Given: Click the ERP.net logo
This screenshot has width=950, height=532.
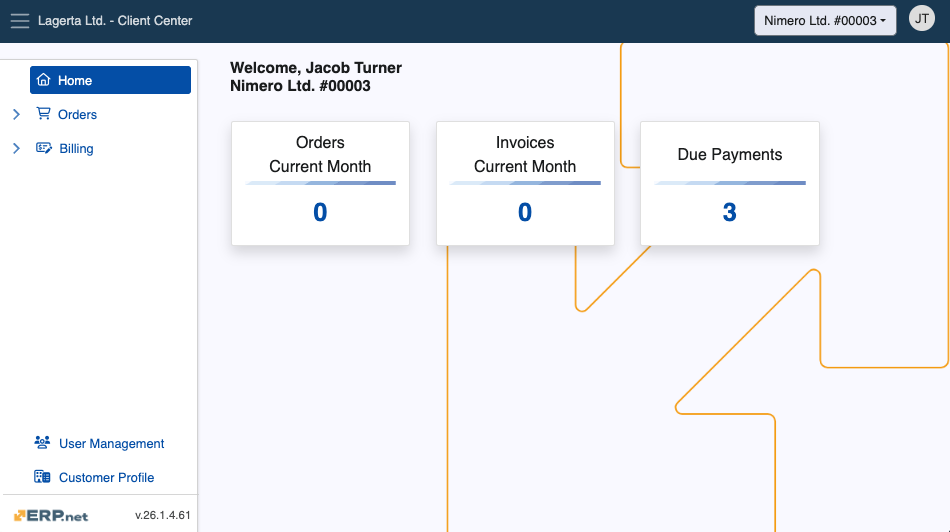Looking at the screenshot, I should click(51, 516).
